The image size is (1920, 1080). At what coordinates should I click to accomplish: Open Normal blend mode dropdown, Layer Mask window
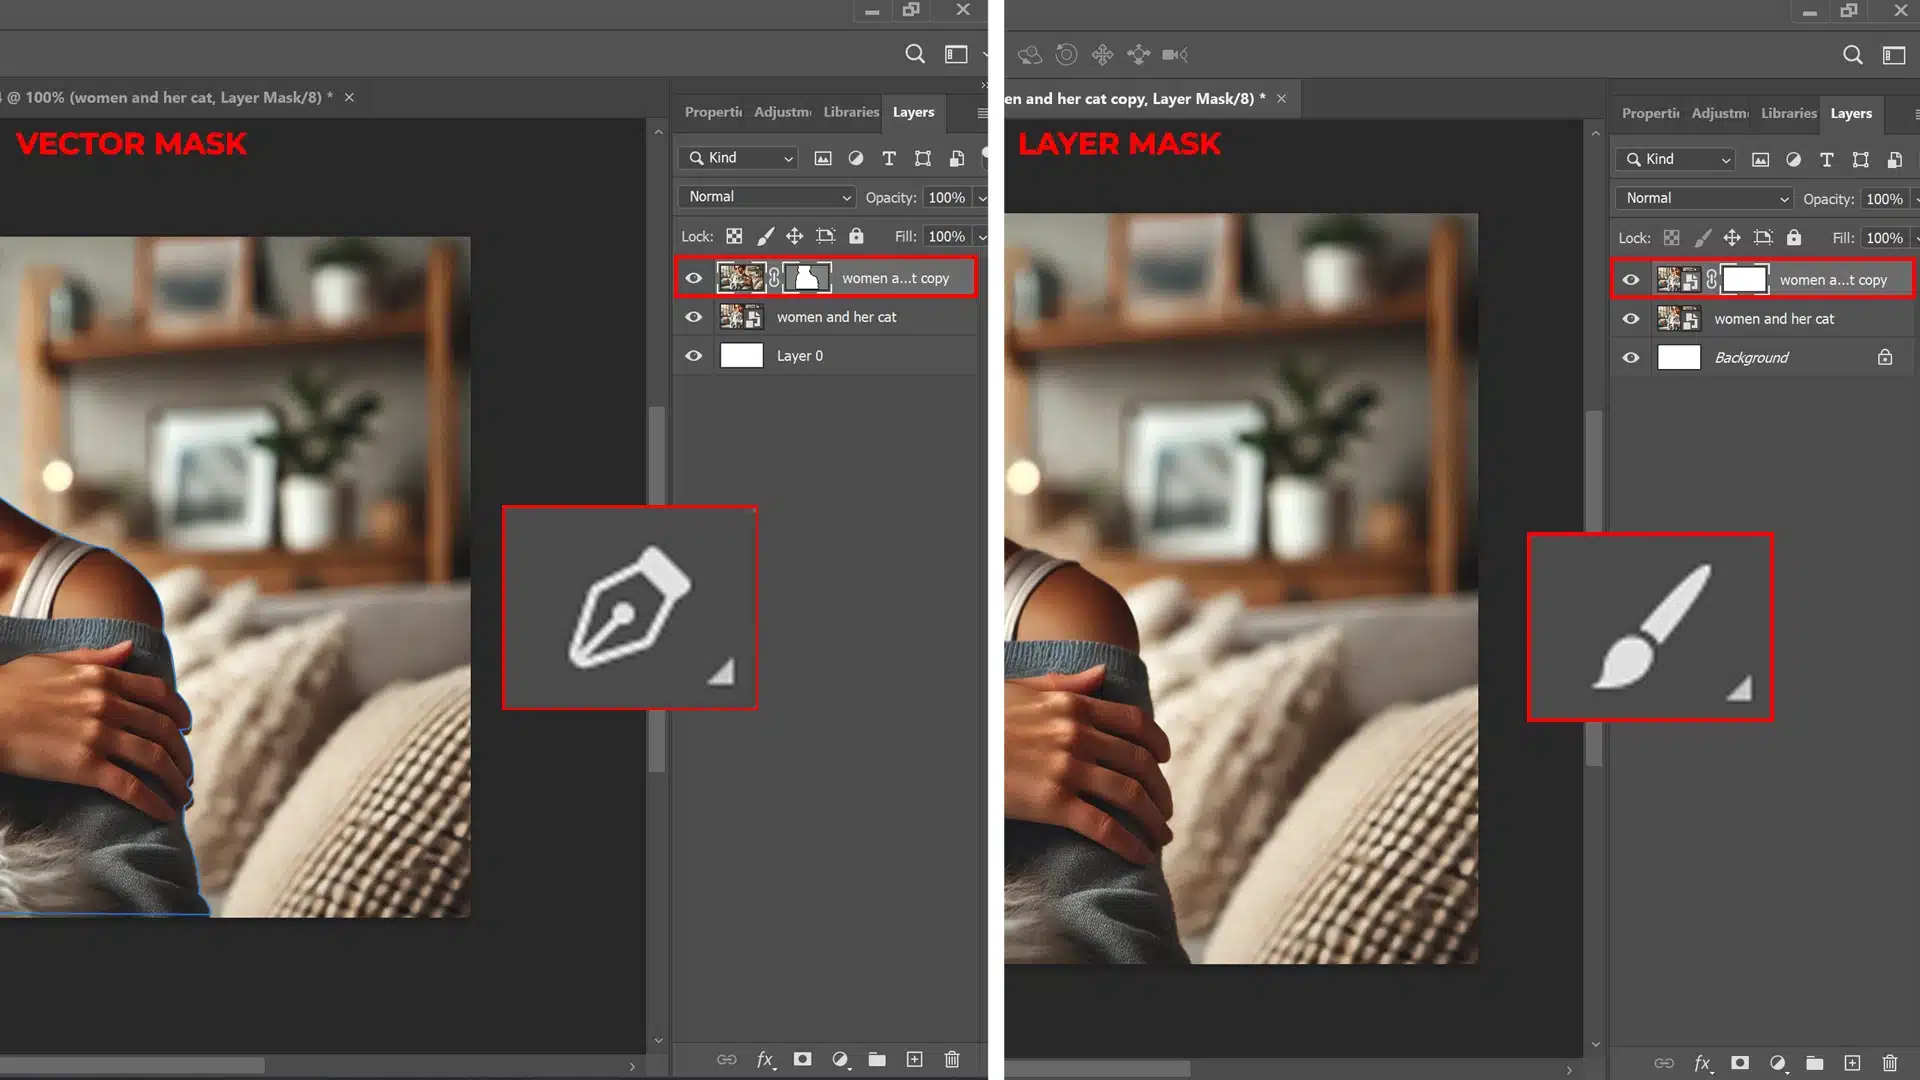point(1705,199)
